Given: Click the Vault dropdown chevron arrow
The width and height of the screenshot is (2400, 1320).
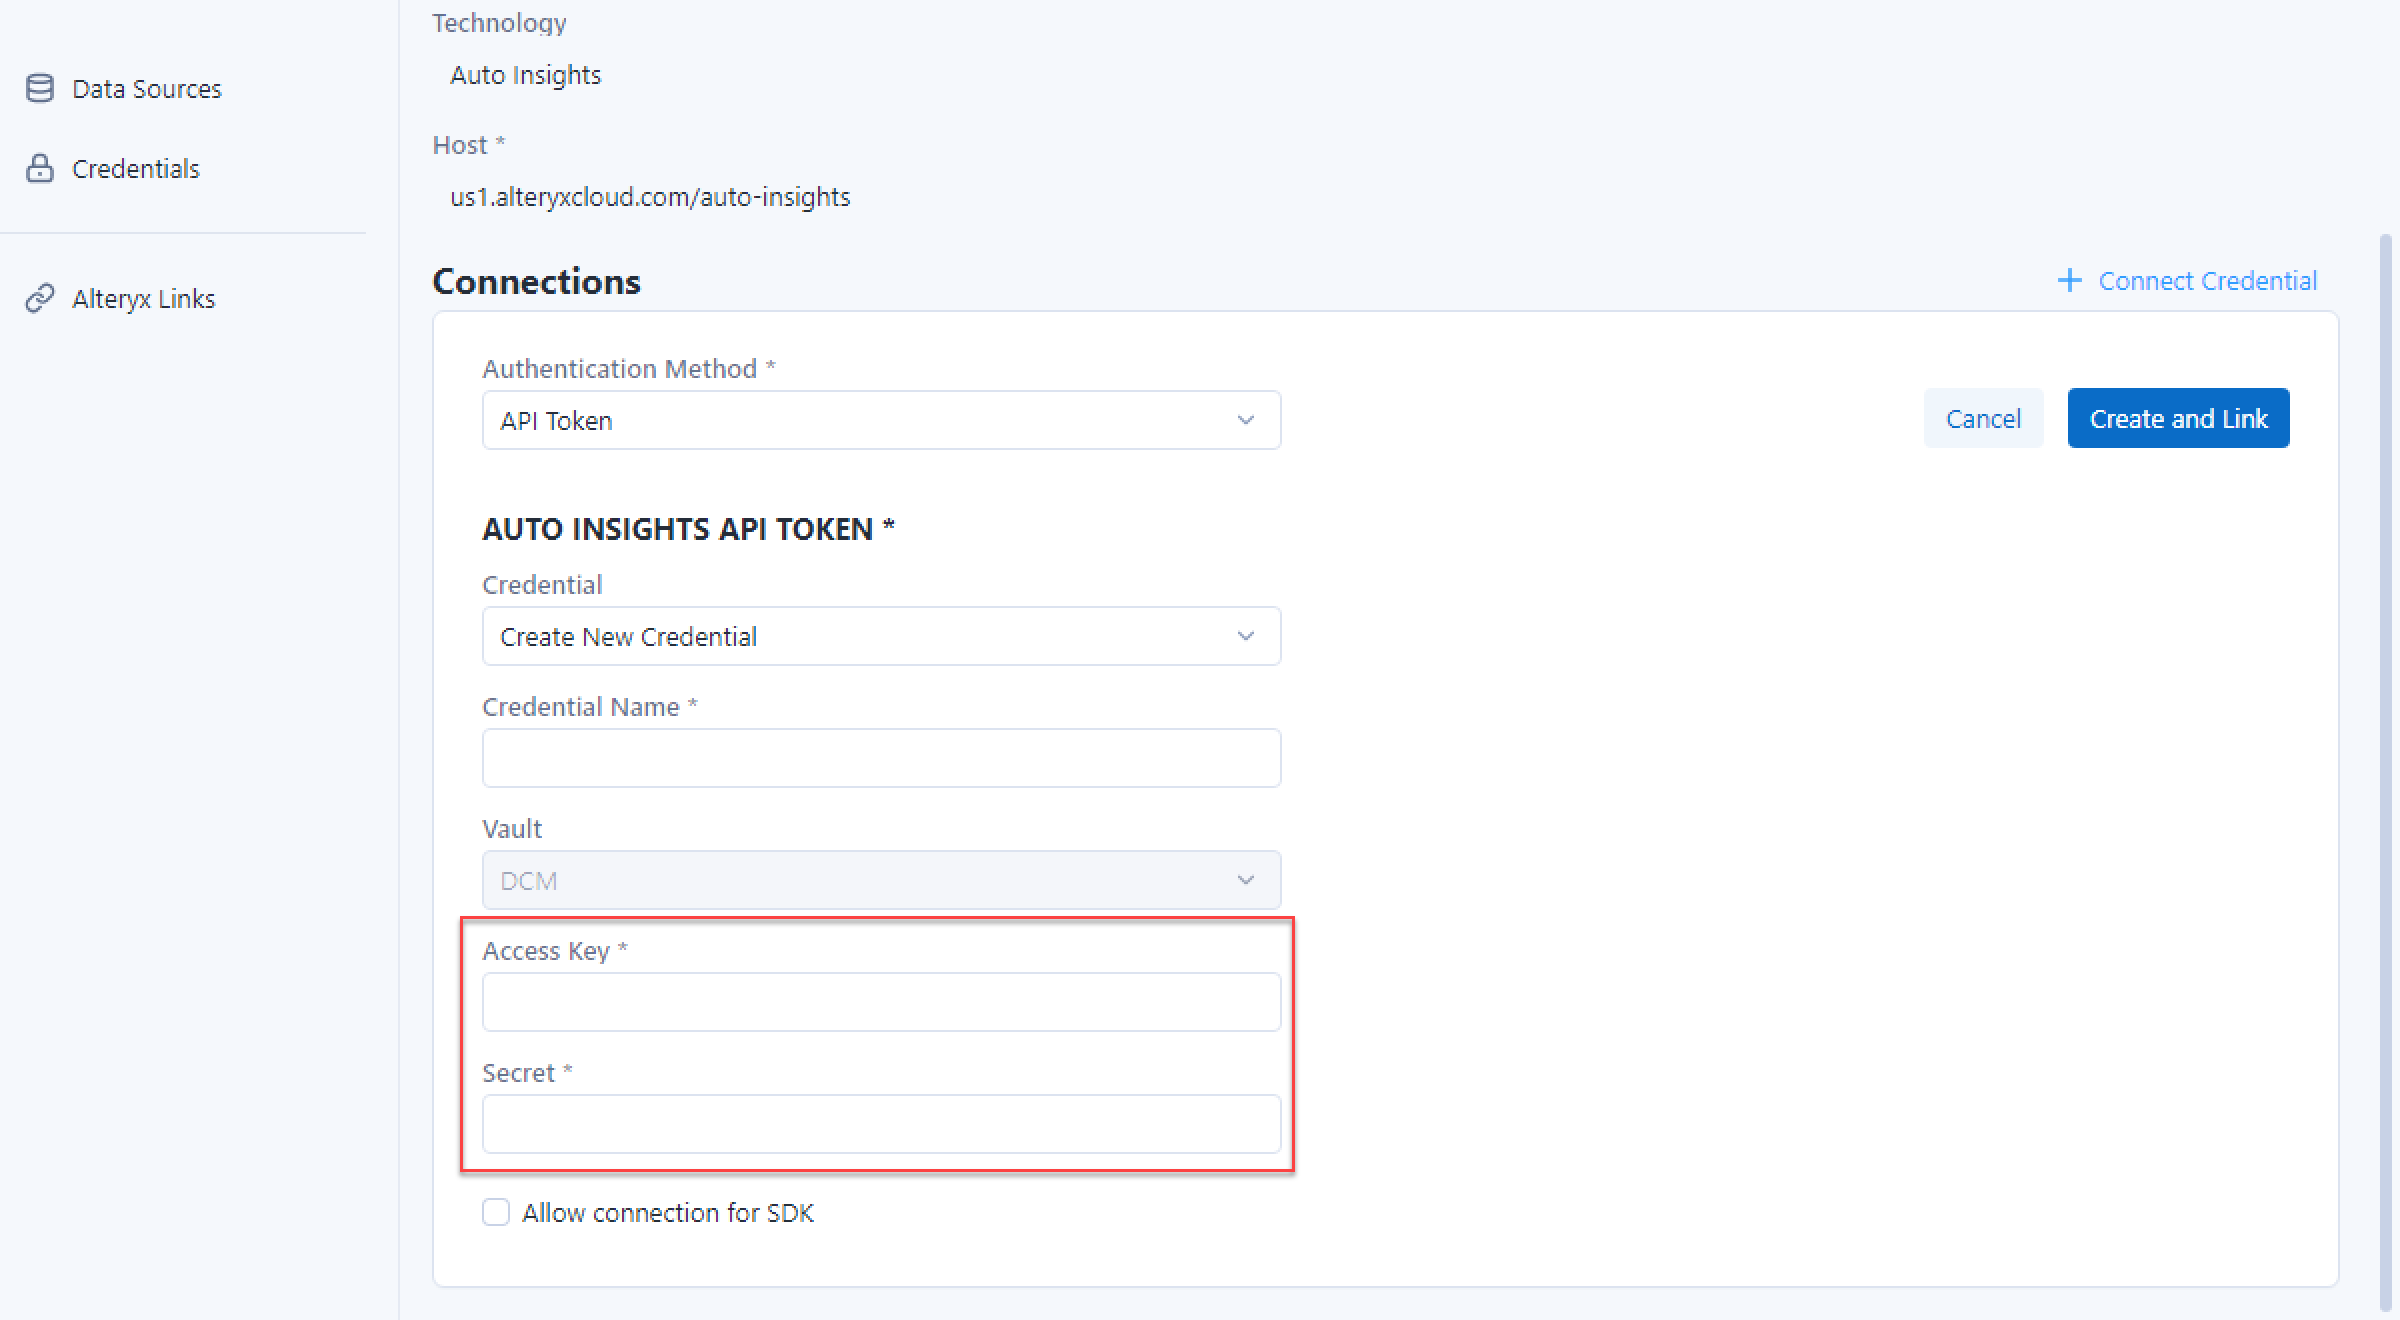Looking at the screenshot, I should click(x=1245, y=880).
